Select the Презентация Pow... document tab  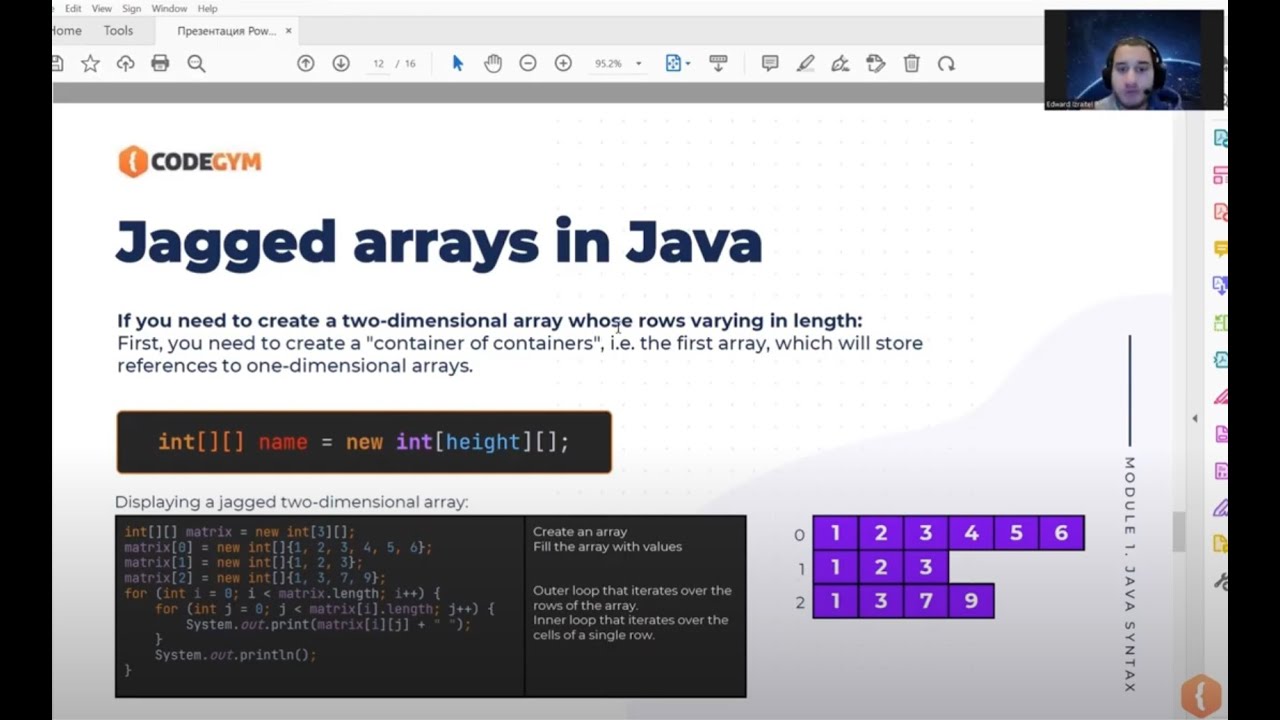coord(226,31)
